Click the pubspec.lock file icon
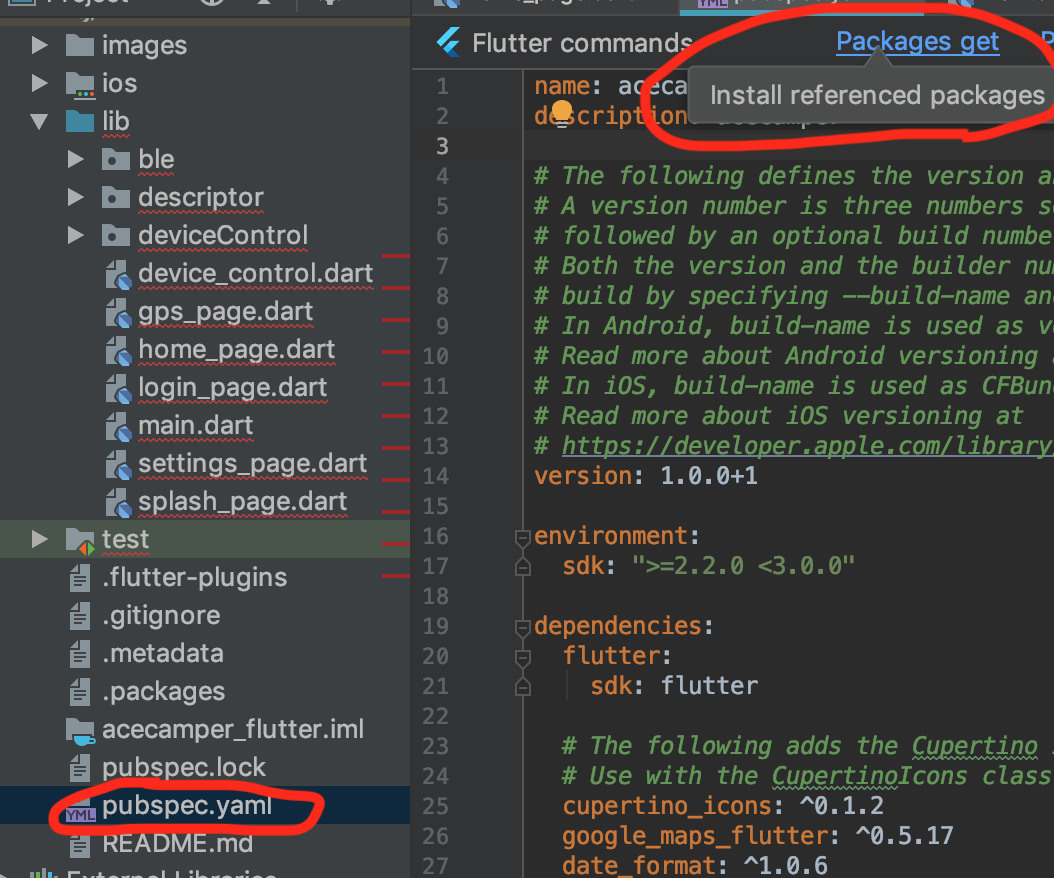This screenshot has width=1054, height=878. point(80,768)
